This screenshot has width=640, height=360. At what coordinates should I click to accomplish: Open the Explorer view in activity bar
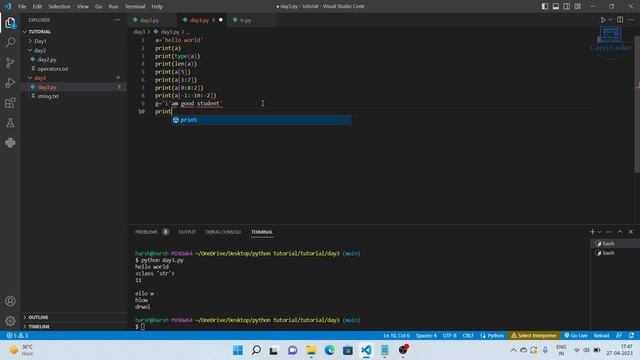coord(10,22)
